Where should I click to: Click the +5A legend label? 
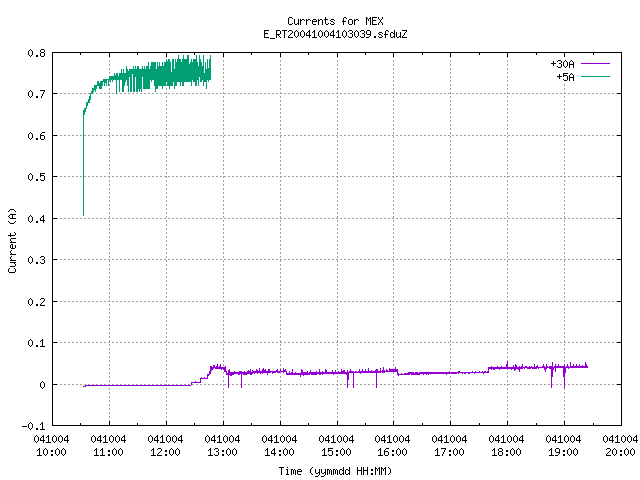(x=565, y=77)
